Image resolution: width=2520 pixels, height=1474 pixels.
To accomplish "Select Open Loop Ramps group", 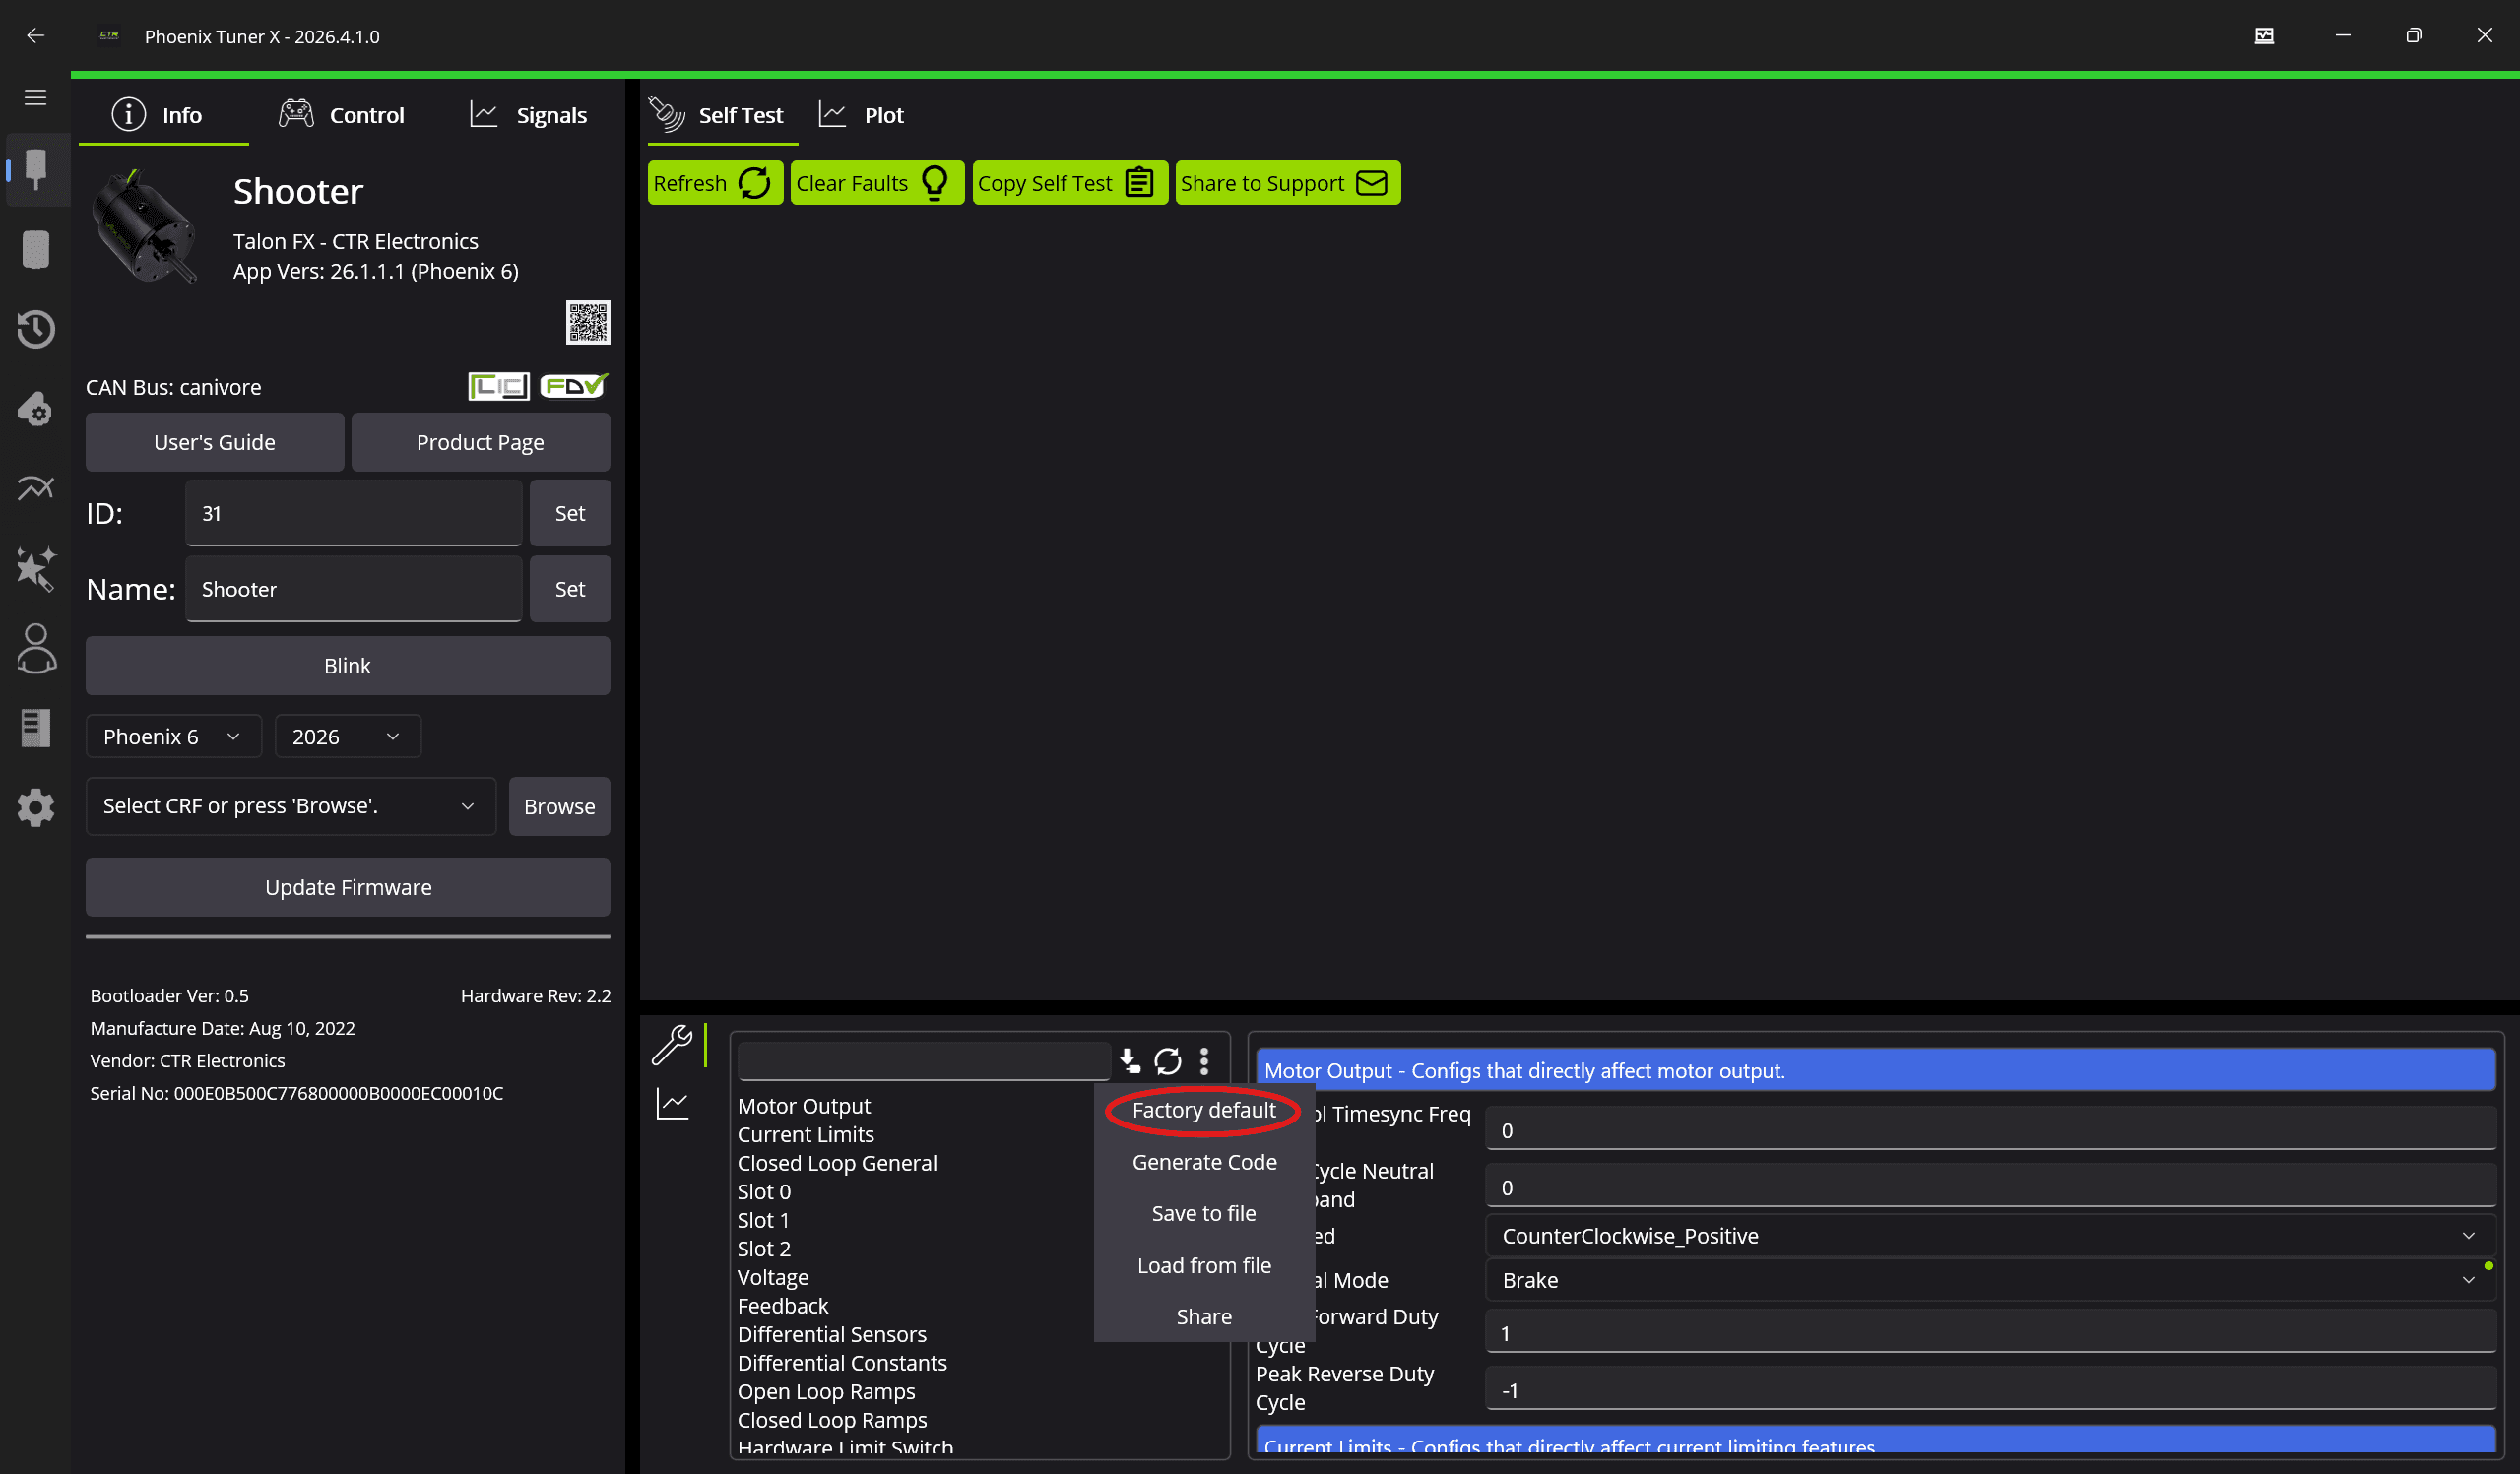I will click(826, 1392).
